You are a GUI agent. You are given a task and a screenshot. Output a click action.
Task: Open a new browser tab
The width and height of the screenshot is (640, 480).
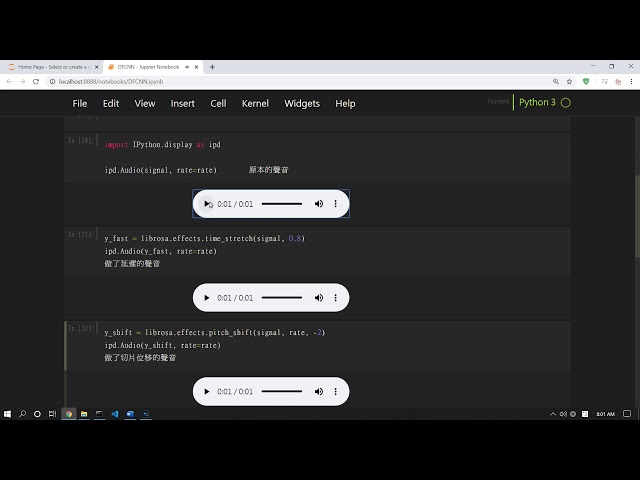click(x=212, y=67)
